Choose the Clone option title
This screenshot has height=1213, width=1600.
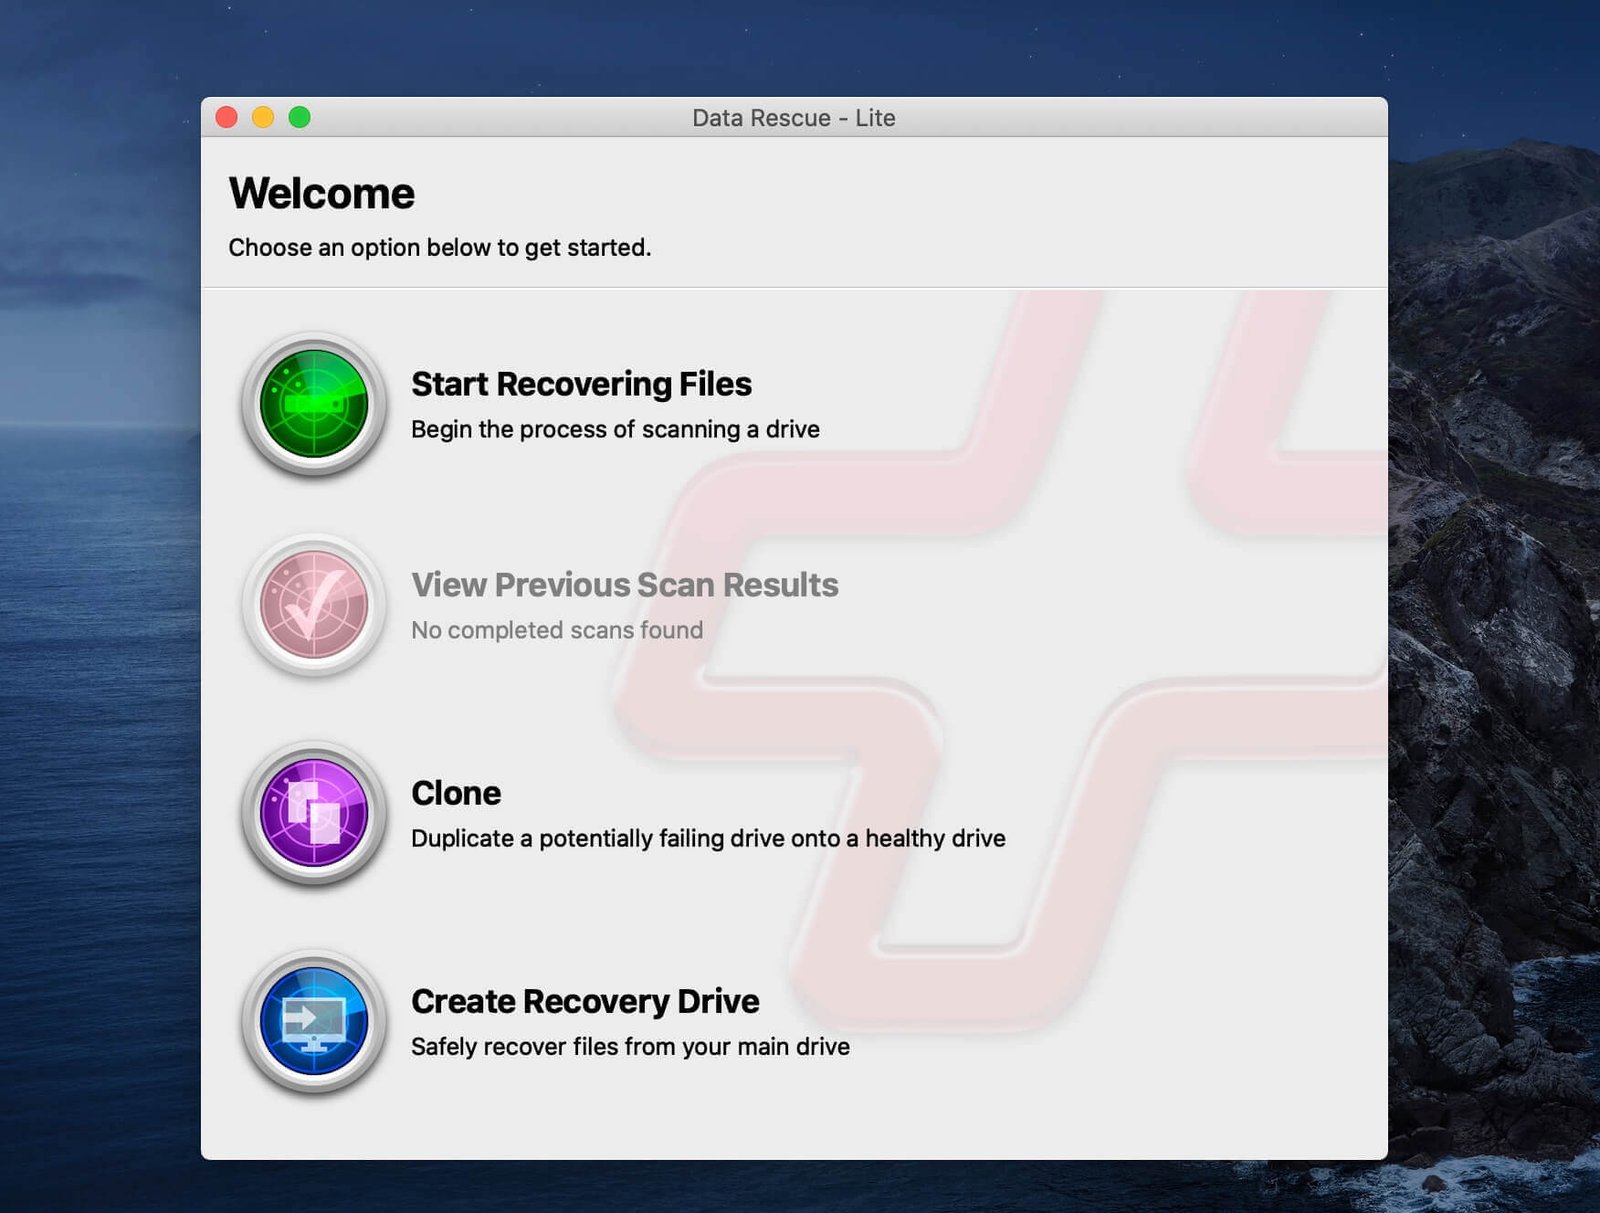[x=456, y=793]
